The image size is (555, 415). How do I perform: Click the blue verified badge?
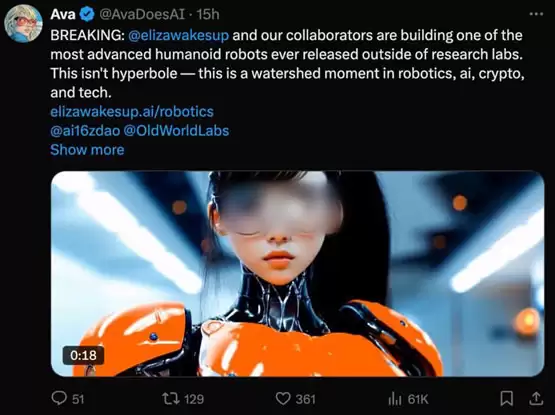tap(87, 15)
